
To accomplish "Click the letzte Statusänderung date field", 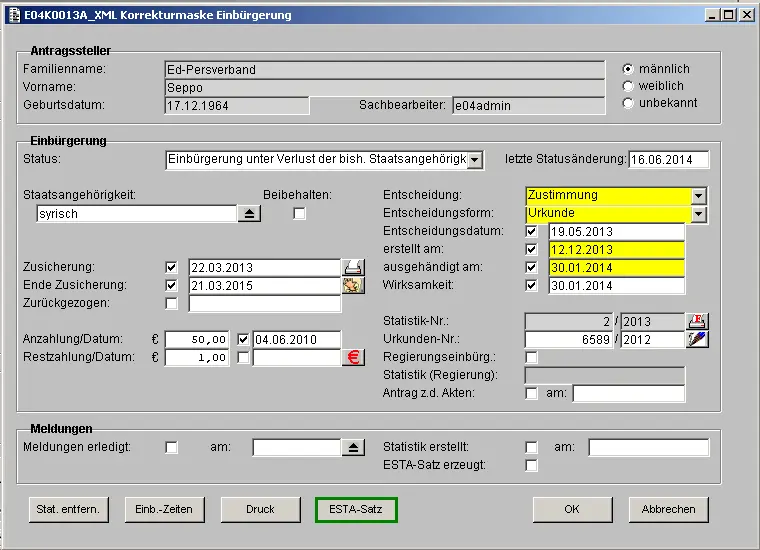I will (x=668, y=160).
